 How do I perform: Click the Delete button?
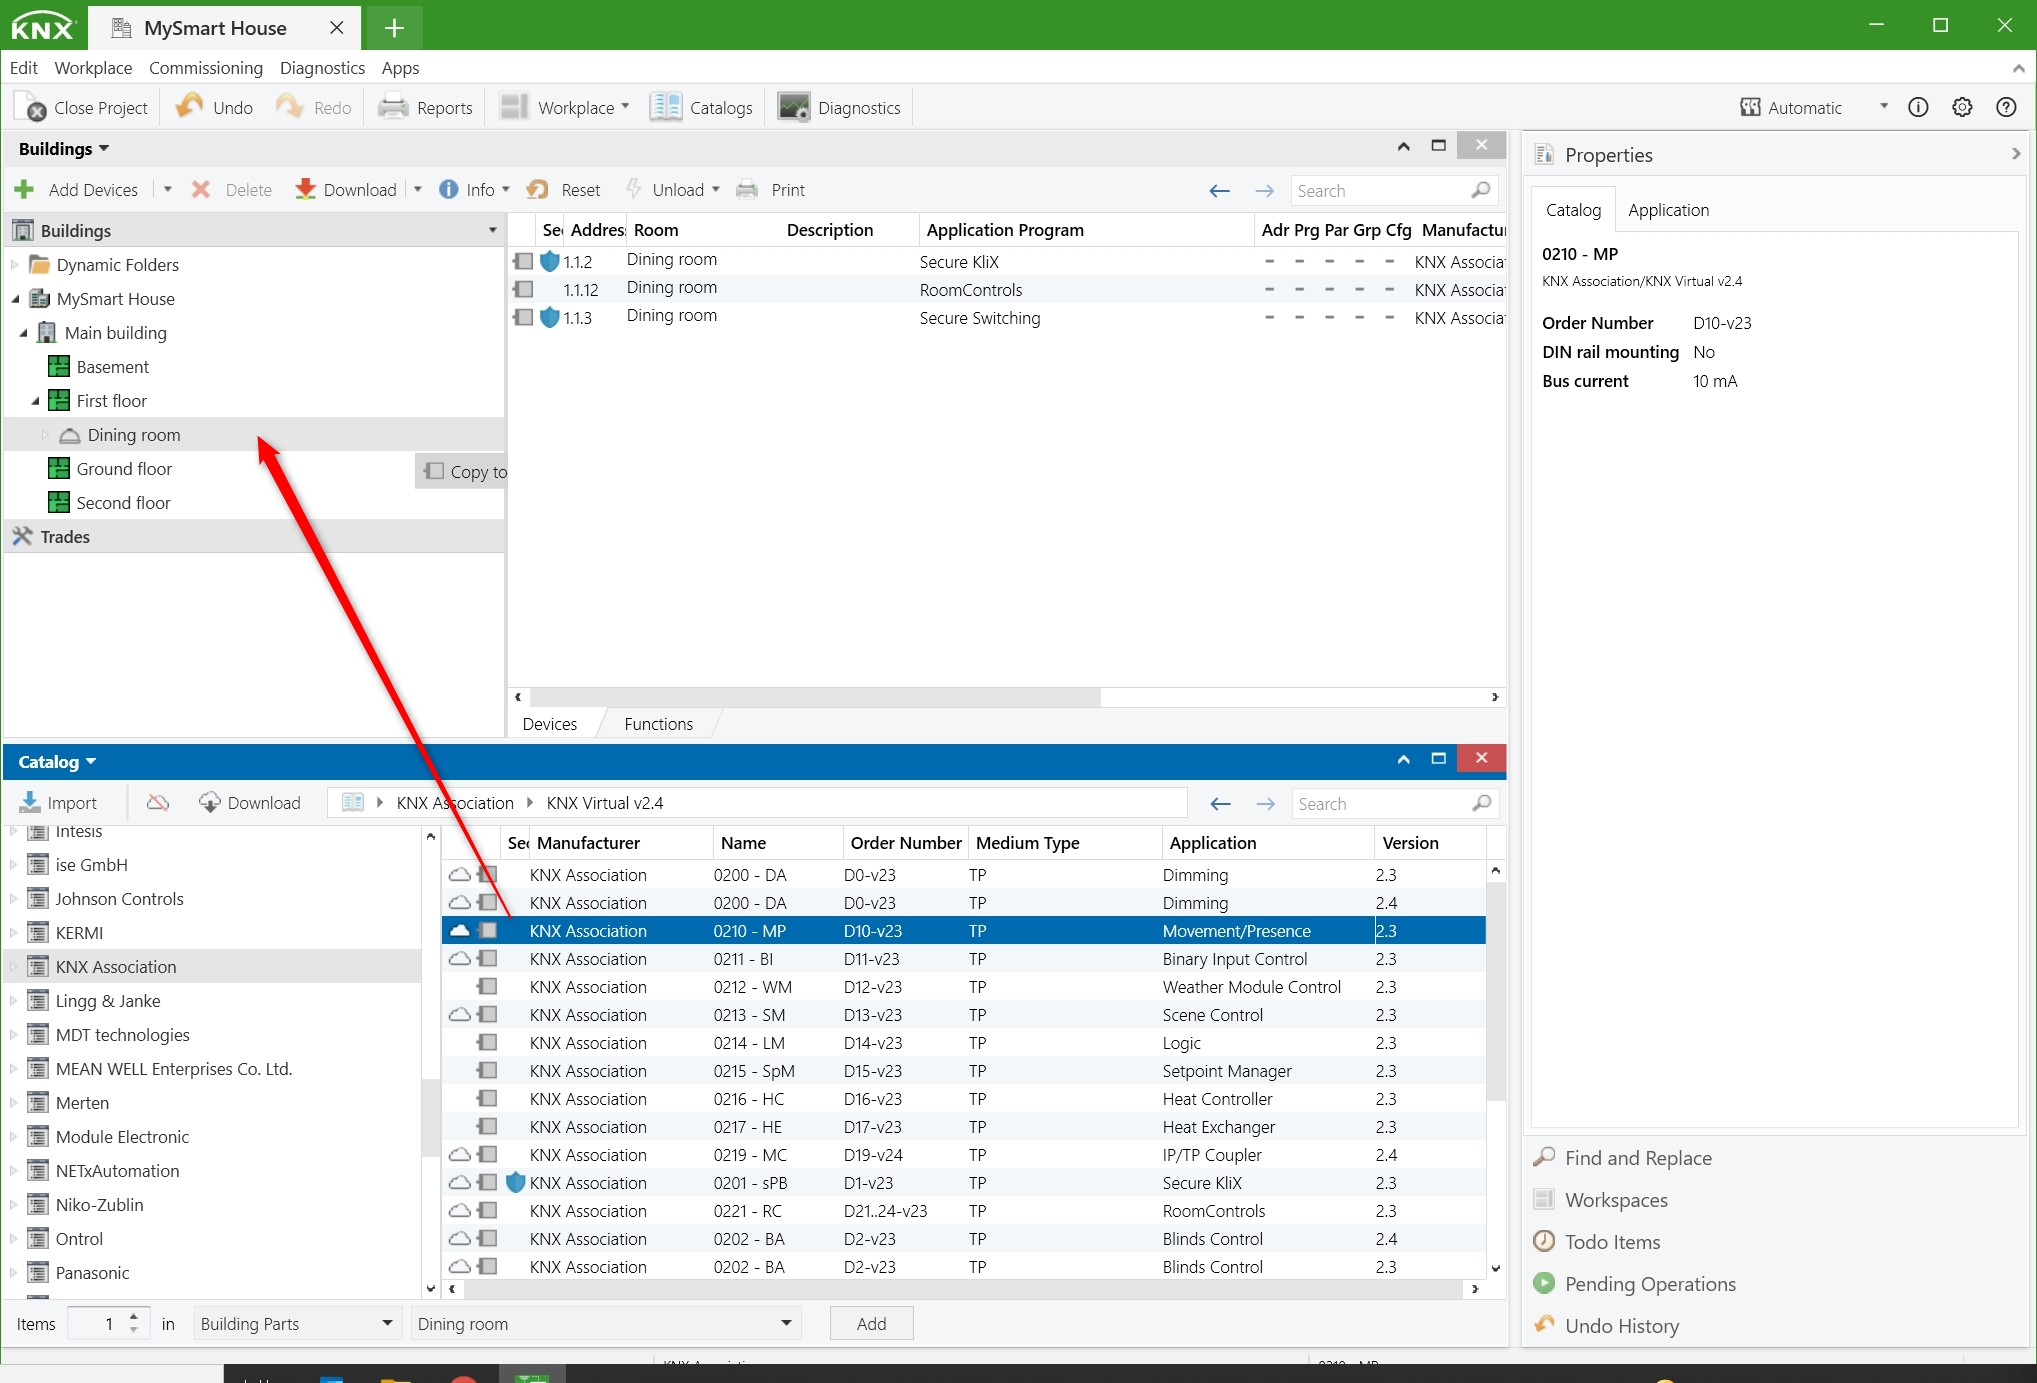pos(231,189)
